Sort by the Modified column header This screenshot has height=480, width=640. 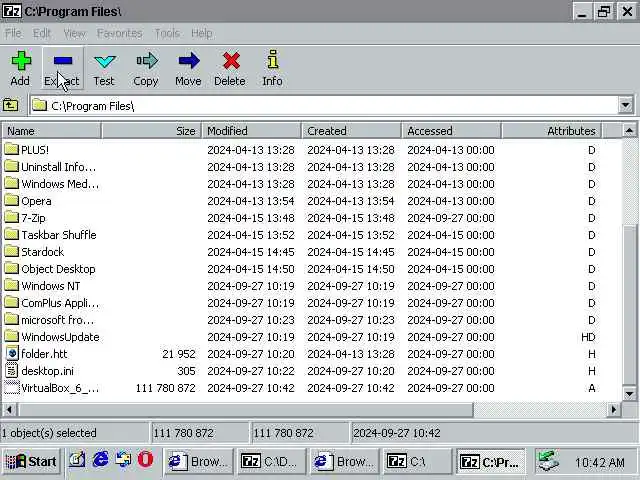[x=251, y=131]
